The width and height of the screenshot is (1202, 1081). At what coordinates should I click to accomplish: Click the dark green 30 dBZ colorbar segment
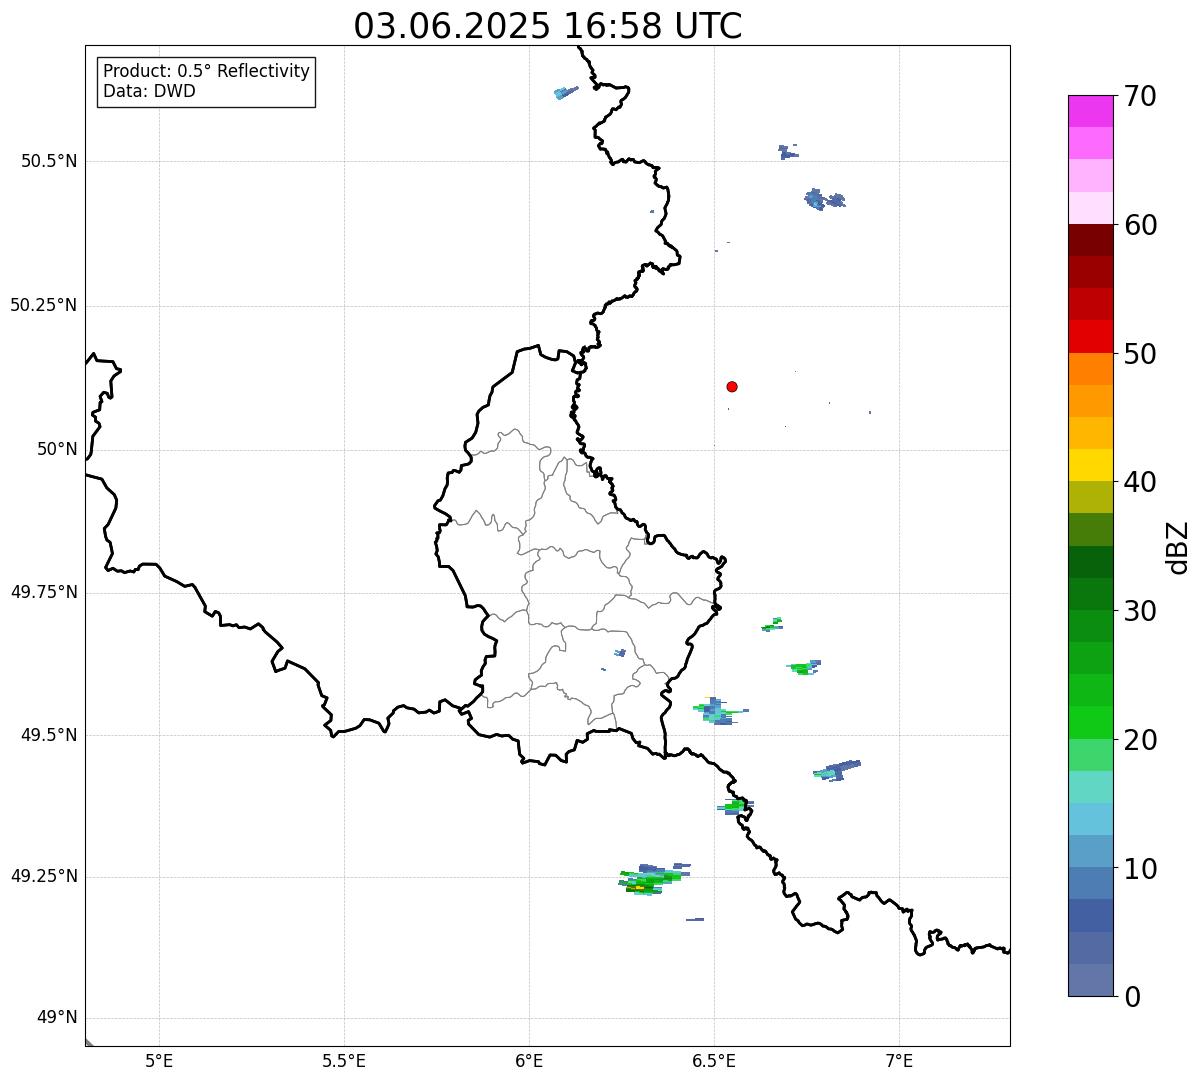click(x=1090, y=594)
